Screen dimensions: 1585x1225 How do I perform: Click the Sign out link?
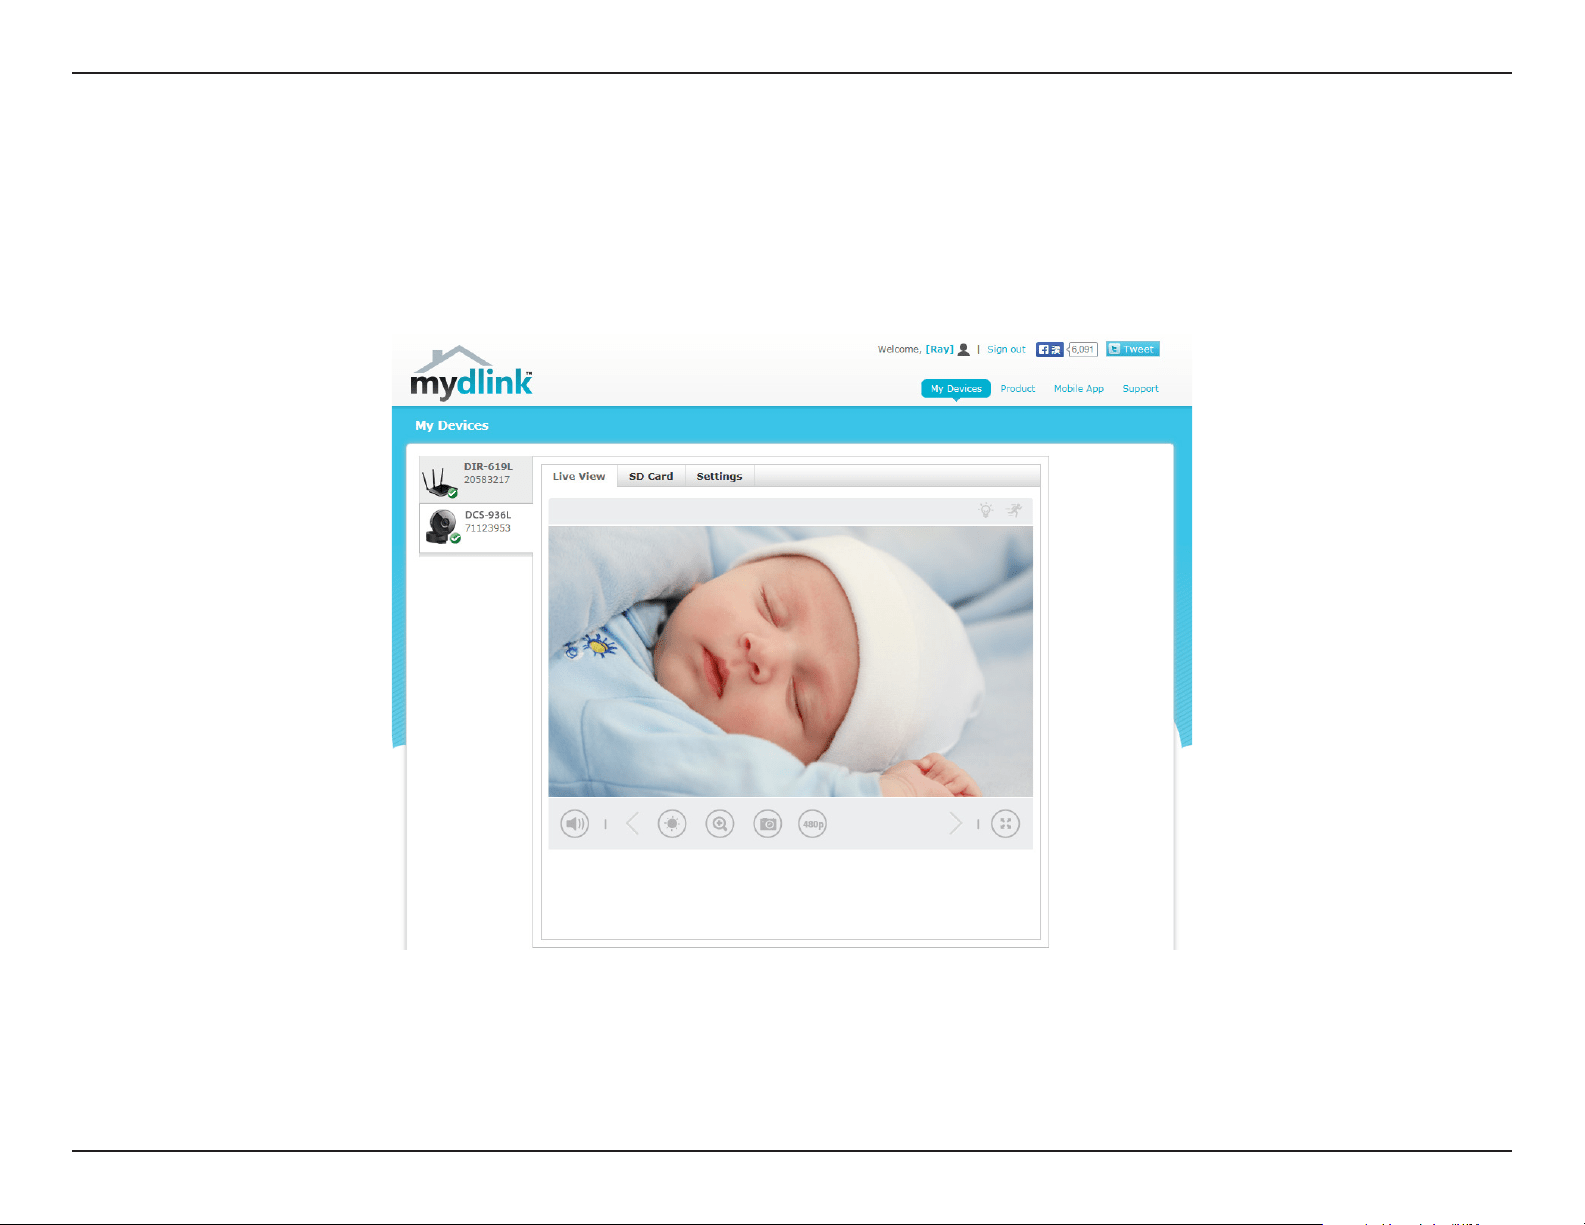(x=1006, y=349)
